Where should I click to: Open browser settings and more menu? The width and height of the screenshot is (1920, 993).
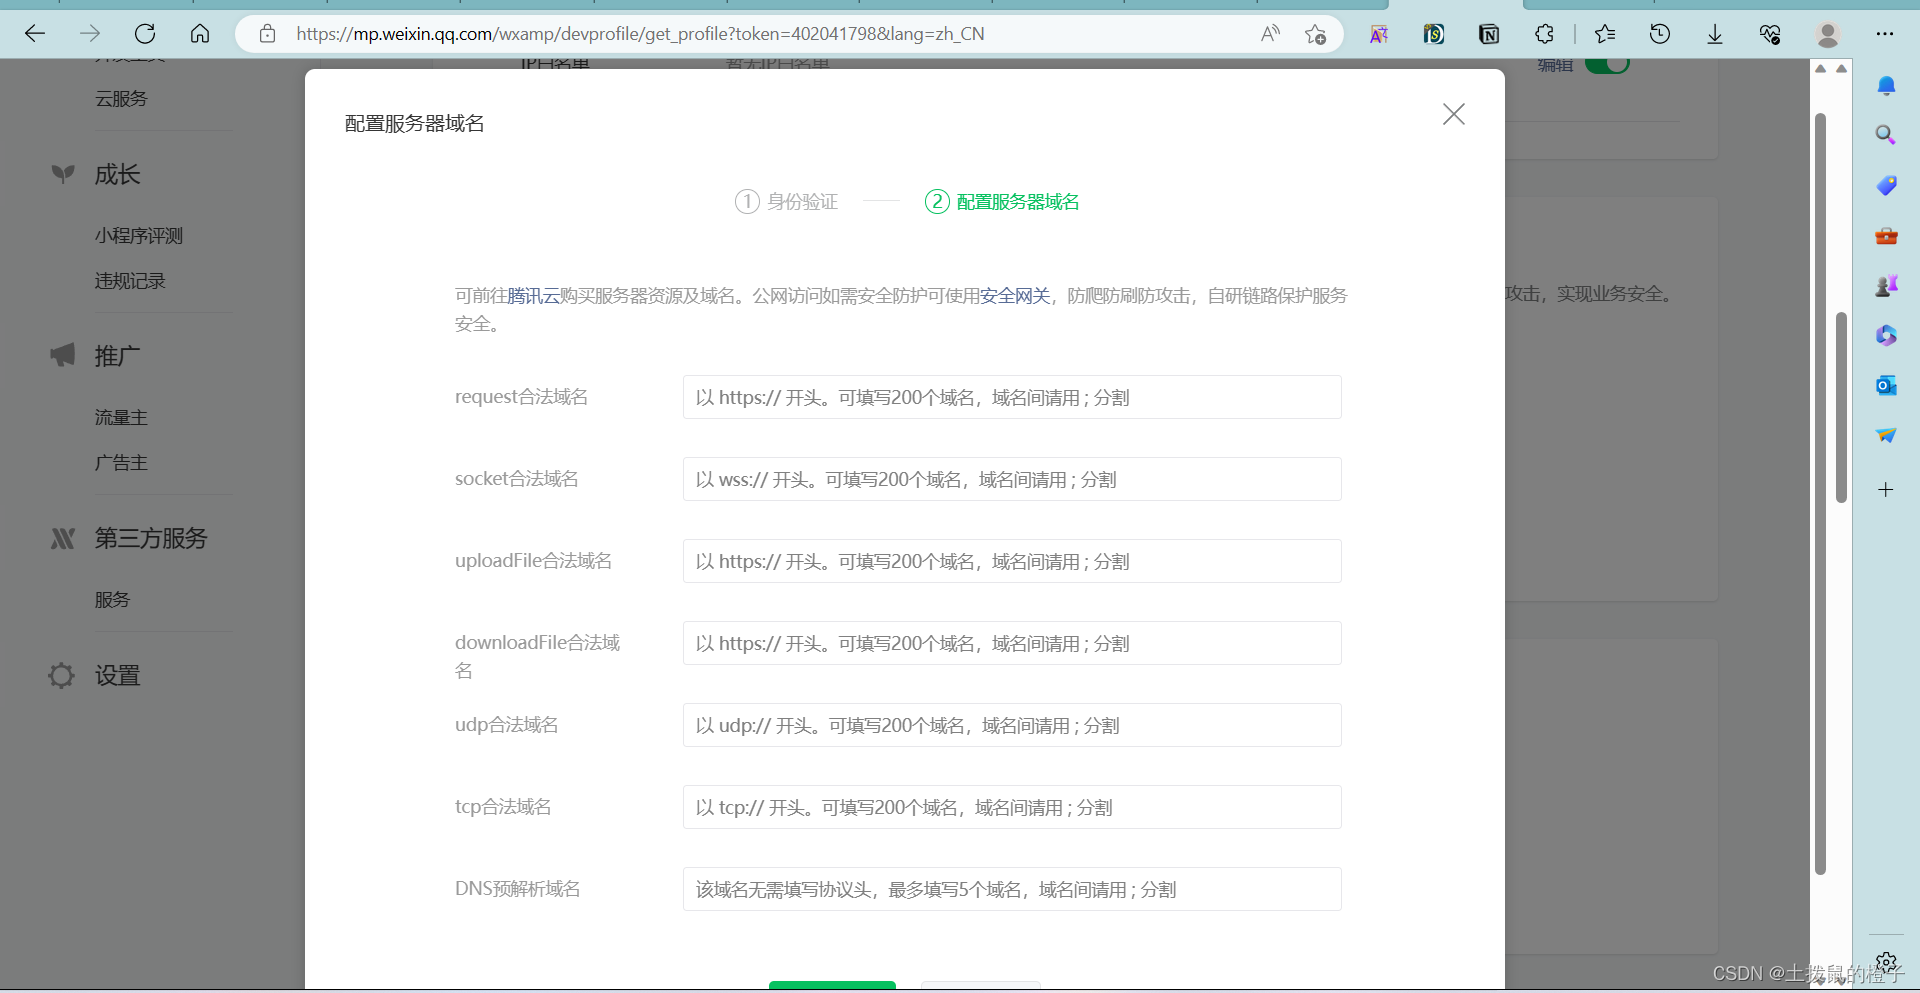pyautogui.click(x=1885, y=34)
